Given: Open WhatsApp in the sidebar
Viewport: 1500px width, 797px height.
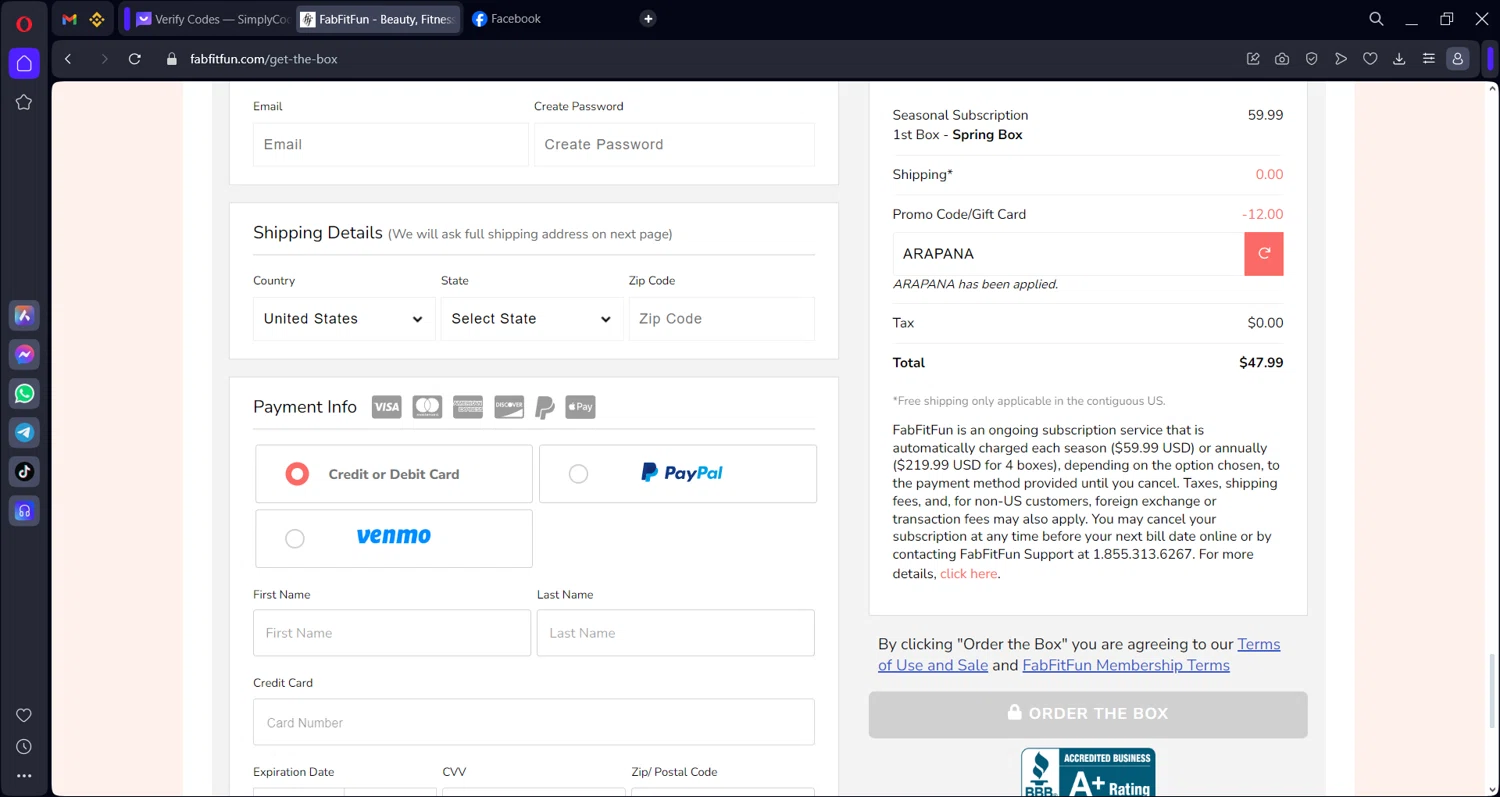Looking at the screenshot, I should pos(24,394).
